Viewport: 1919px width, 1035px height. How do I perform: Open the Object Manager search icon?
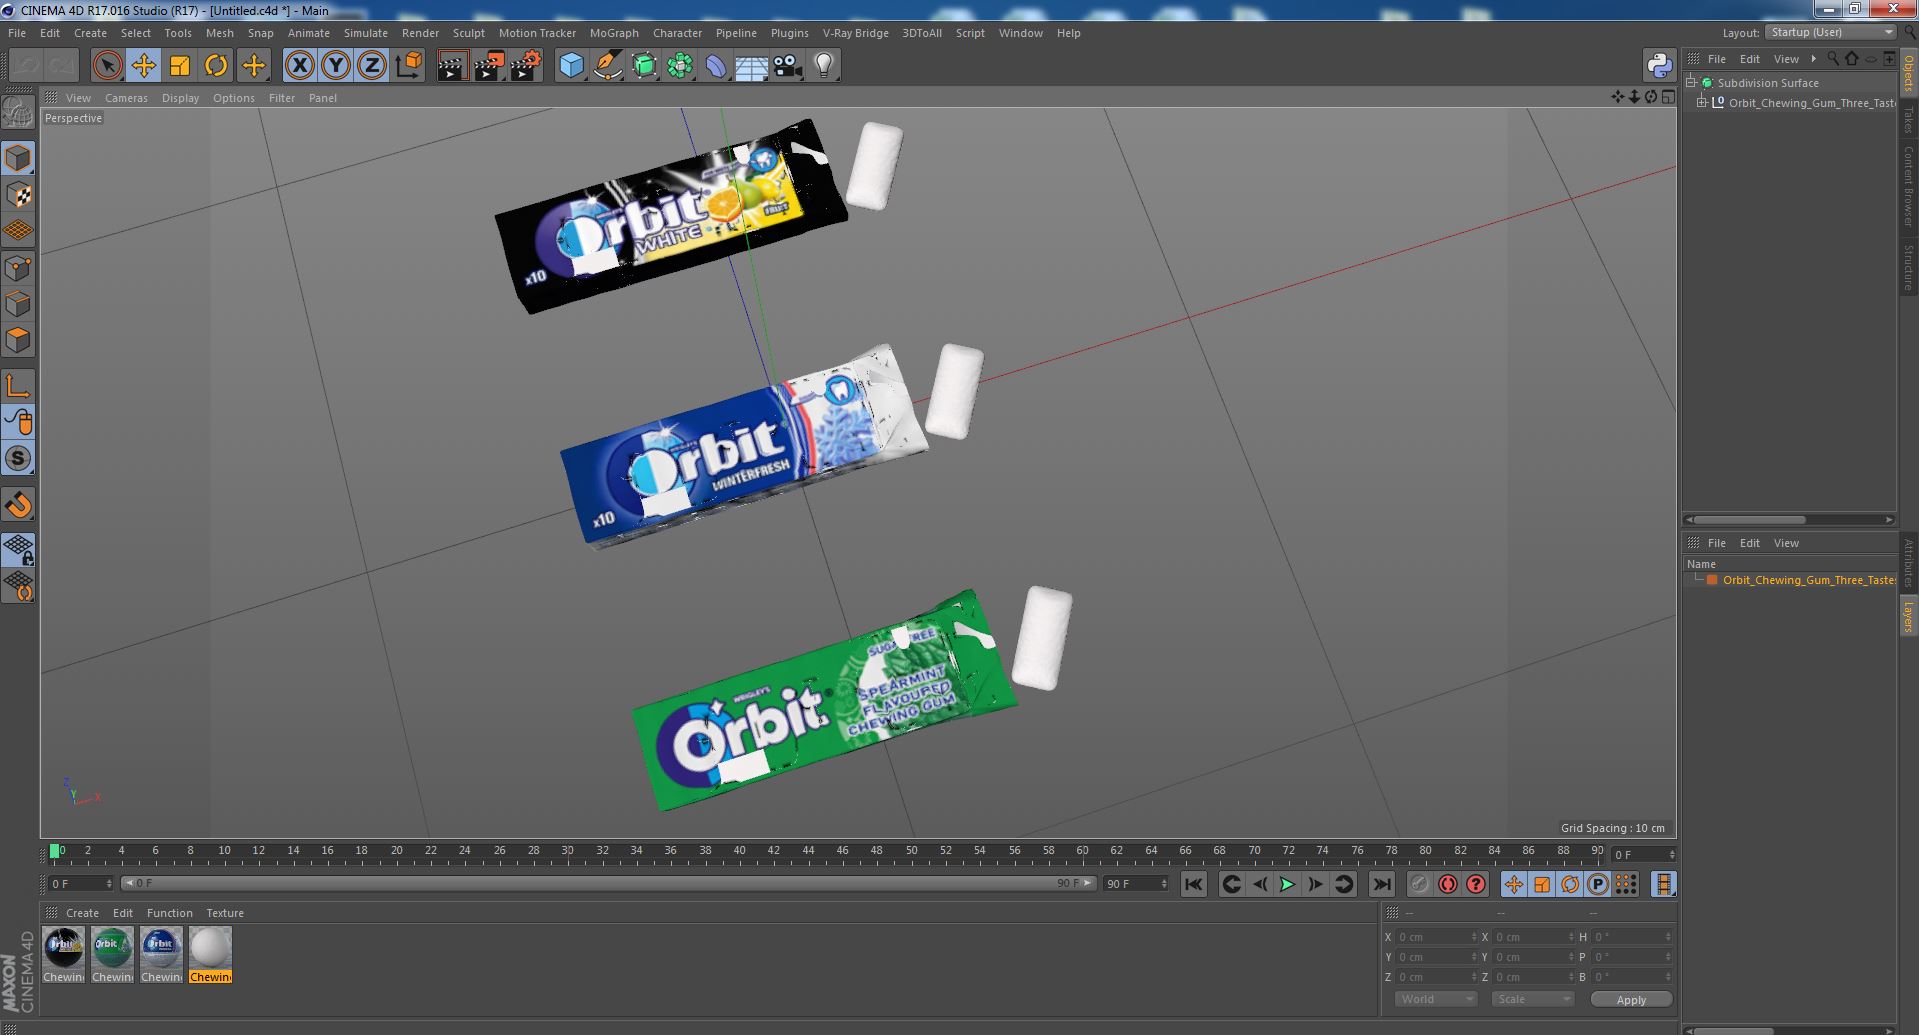tap(1832, 59)
